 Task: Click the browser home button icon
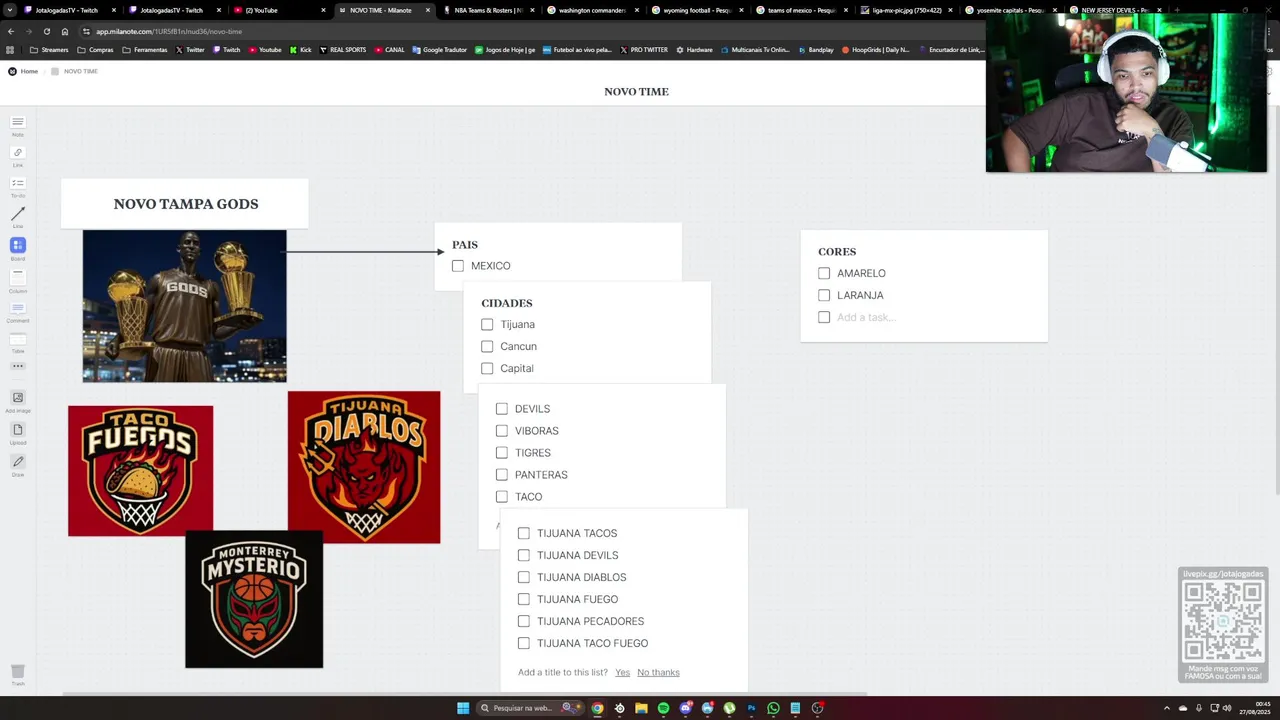[x=65, y=31]
